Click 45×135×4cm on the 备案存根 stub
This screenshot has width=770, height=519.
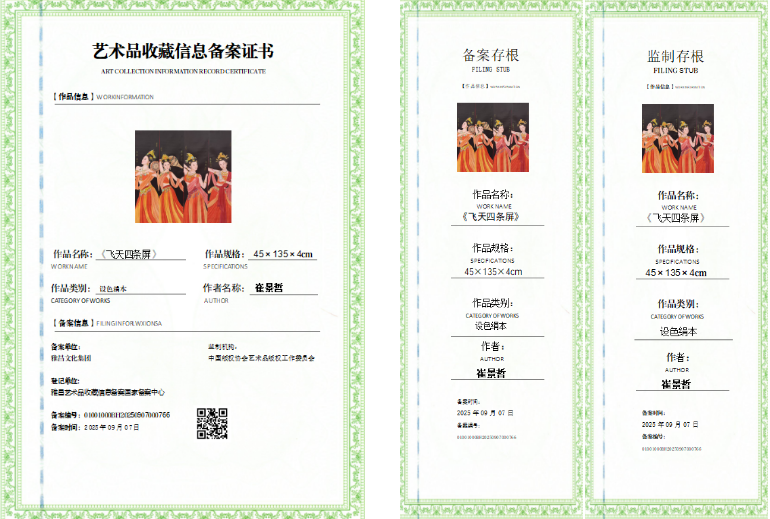point(493,272)
